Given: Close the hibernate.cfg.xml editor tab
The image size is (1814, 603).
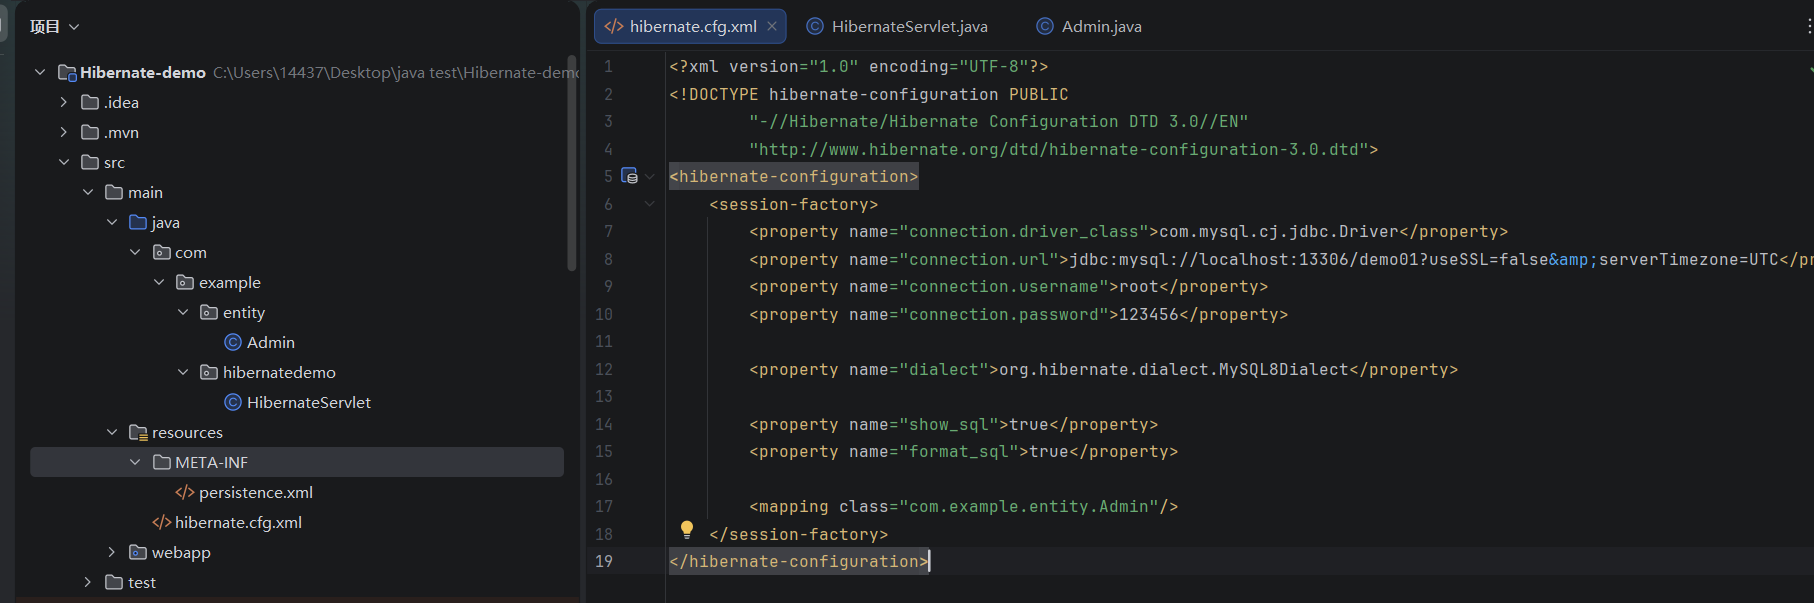Looking at the screenshot, I should [772, 27].
